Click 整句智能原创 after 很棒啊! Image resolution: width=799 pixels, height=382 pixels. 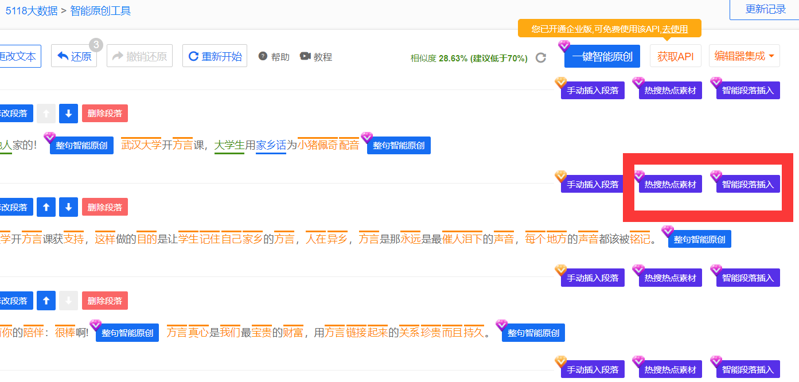(127, 334)
